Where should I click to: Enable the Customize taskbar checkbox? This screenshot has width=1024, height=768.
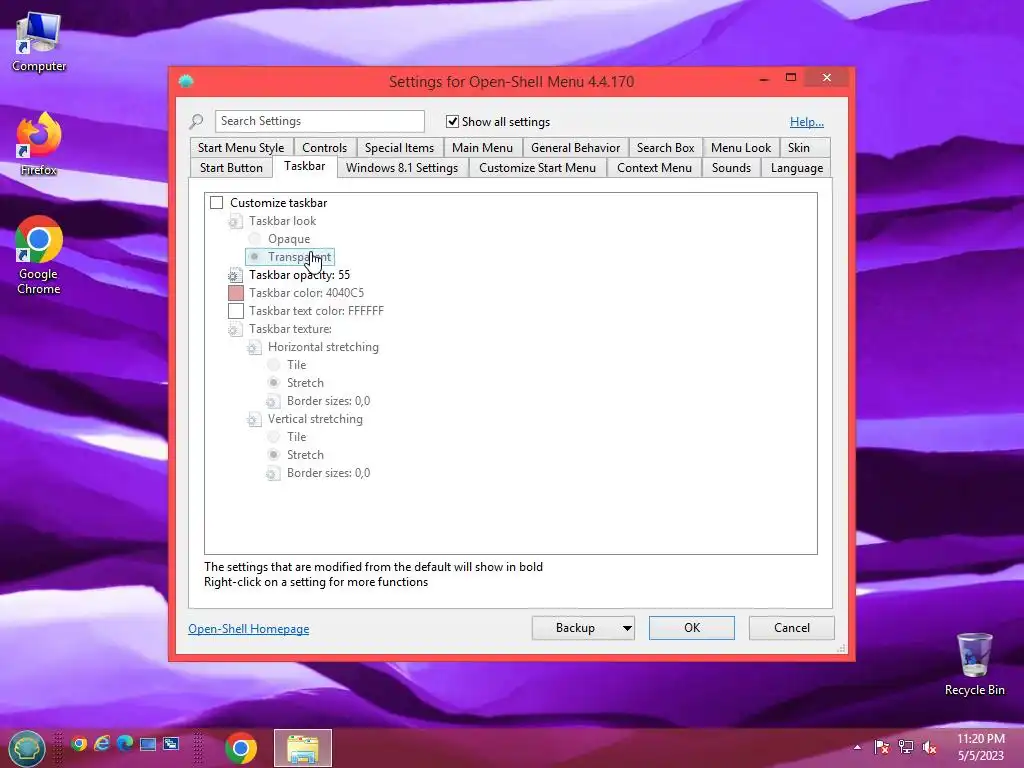tap(217, 203)
